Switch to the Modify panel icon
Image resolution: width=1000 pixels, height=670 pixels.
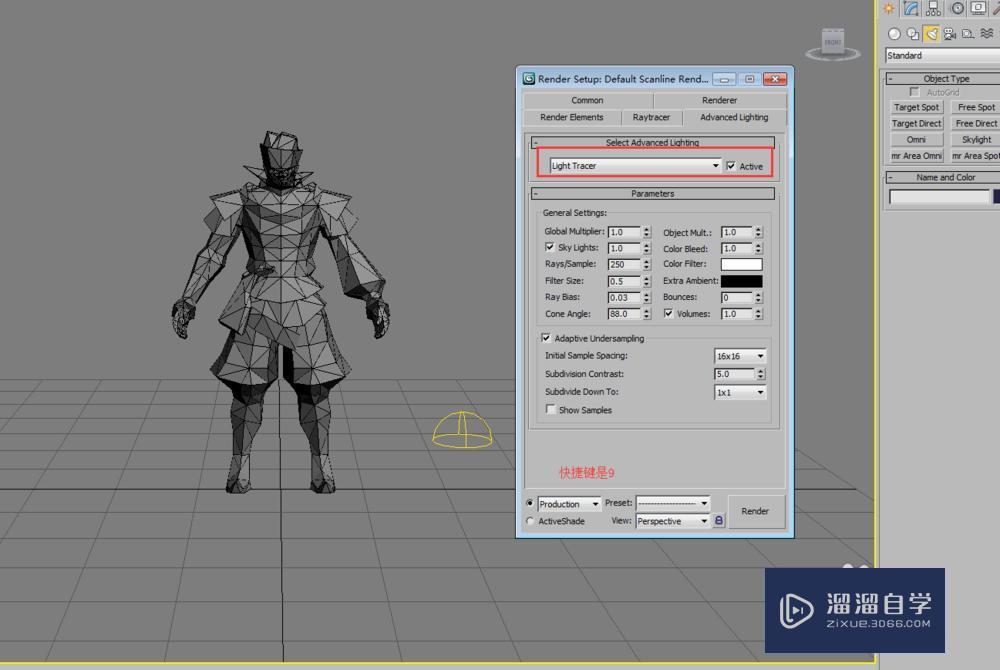[x=911, y=8]
